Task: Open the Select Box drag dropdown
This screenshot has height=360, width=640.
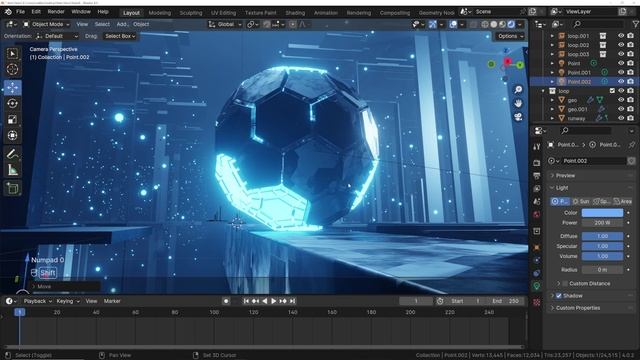Action: point(120,36)
